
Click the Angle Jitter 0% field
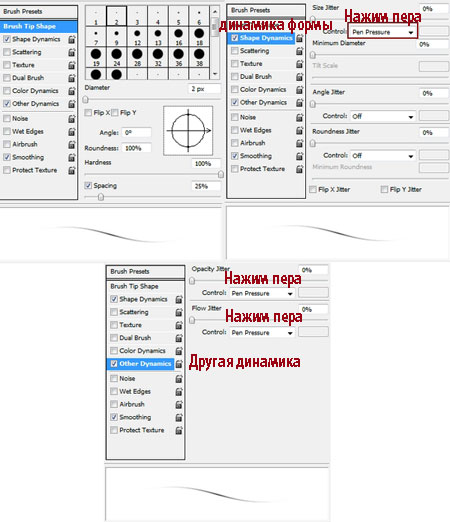click(x=434, y=93)
